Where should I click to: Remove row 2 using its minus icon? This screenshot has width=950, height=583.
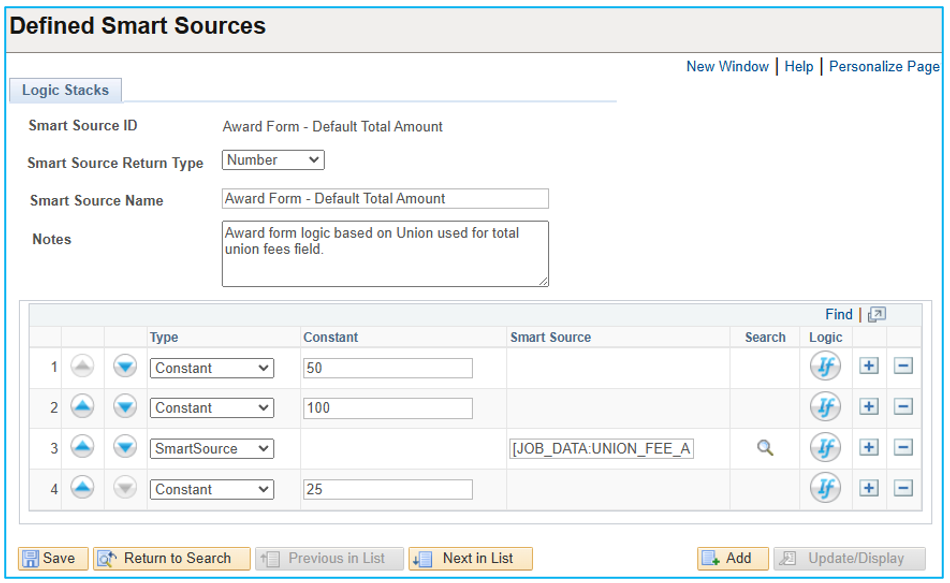(904, 407)
